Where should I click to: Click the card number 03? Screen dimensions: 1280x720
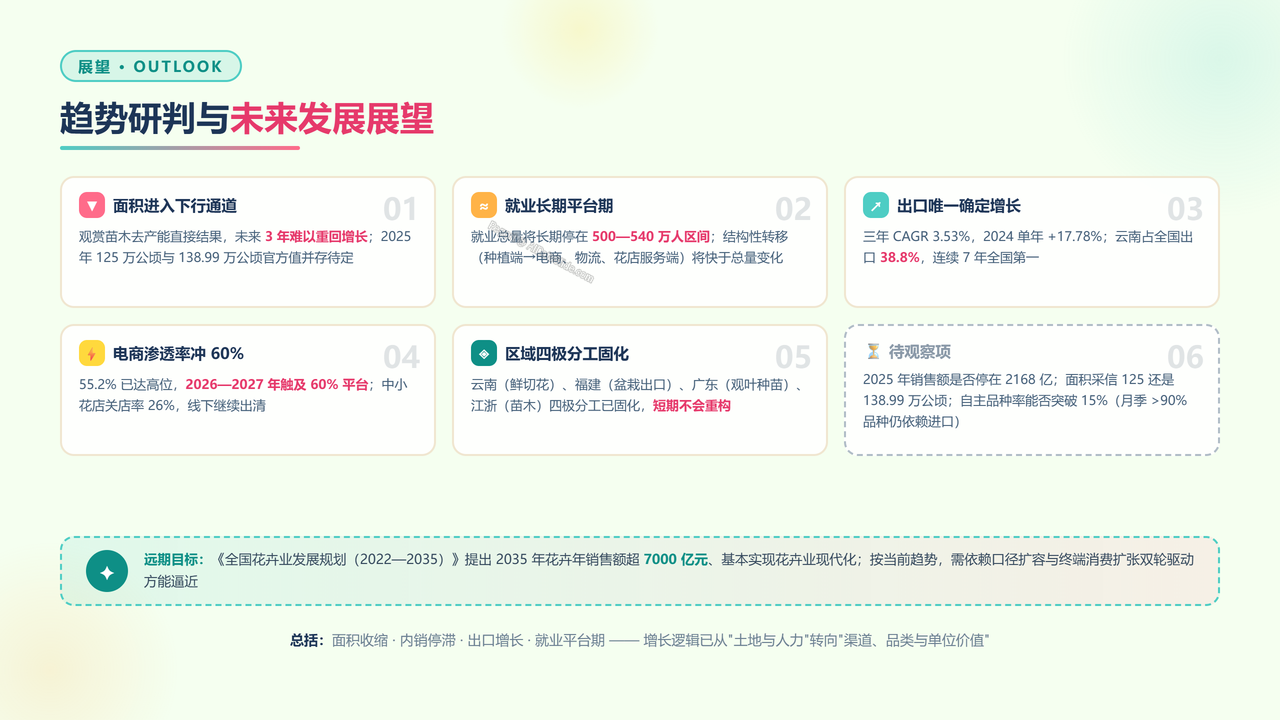click(1184, 209)
